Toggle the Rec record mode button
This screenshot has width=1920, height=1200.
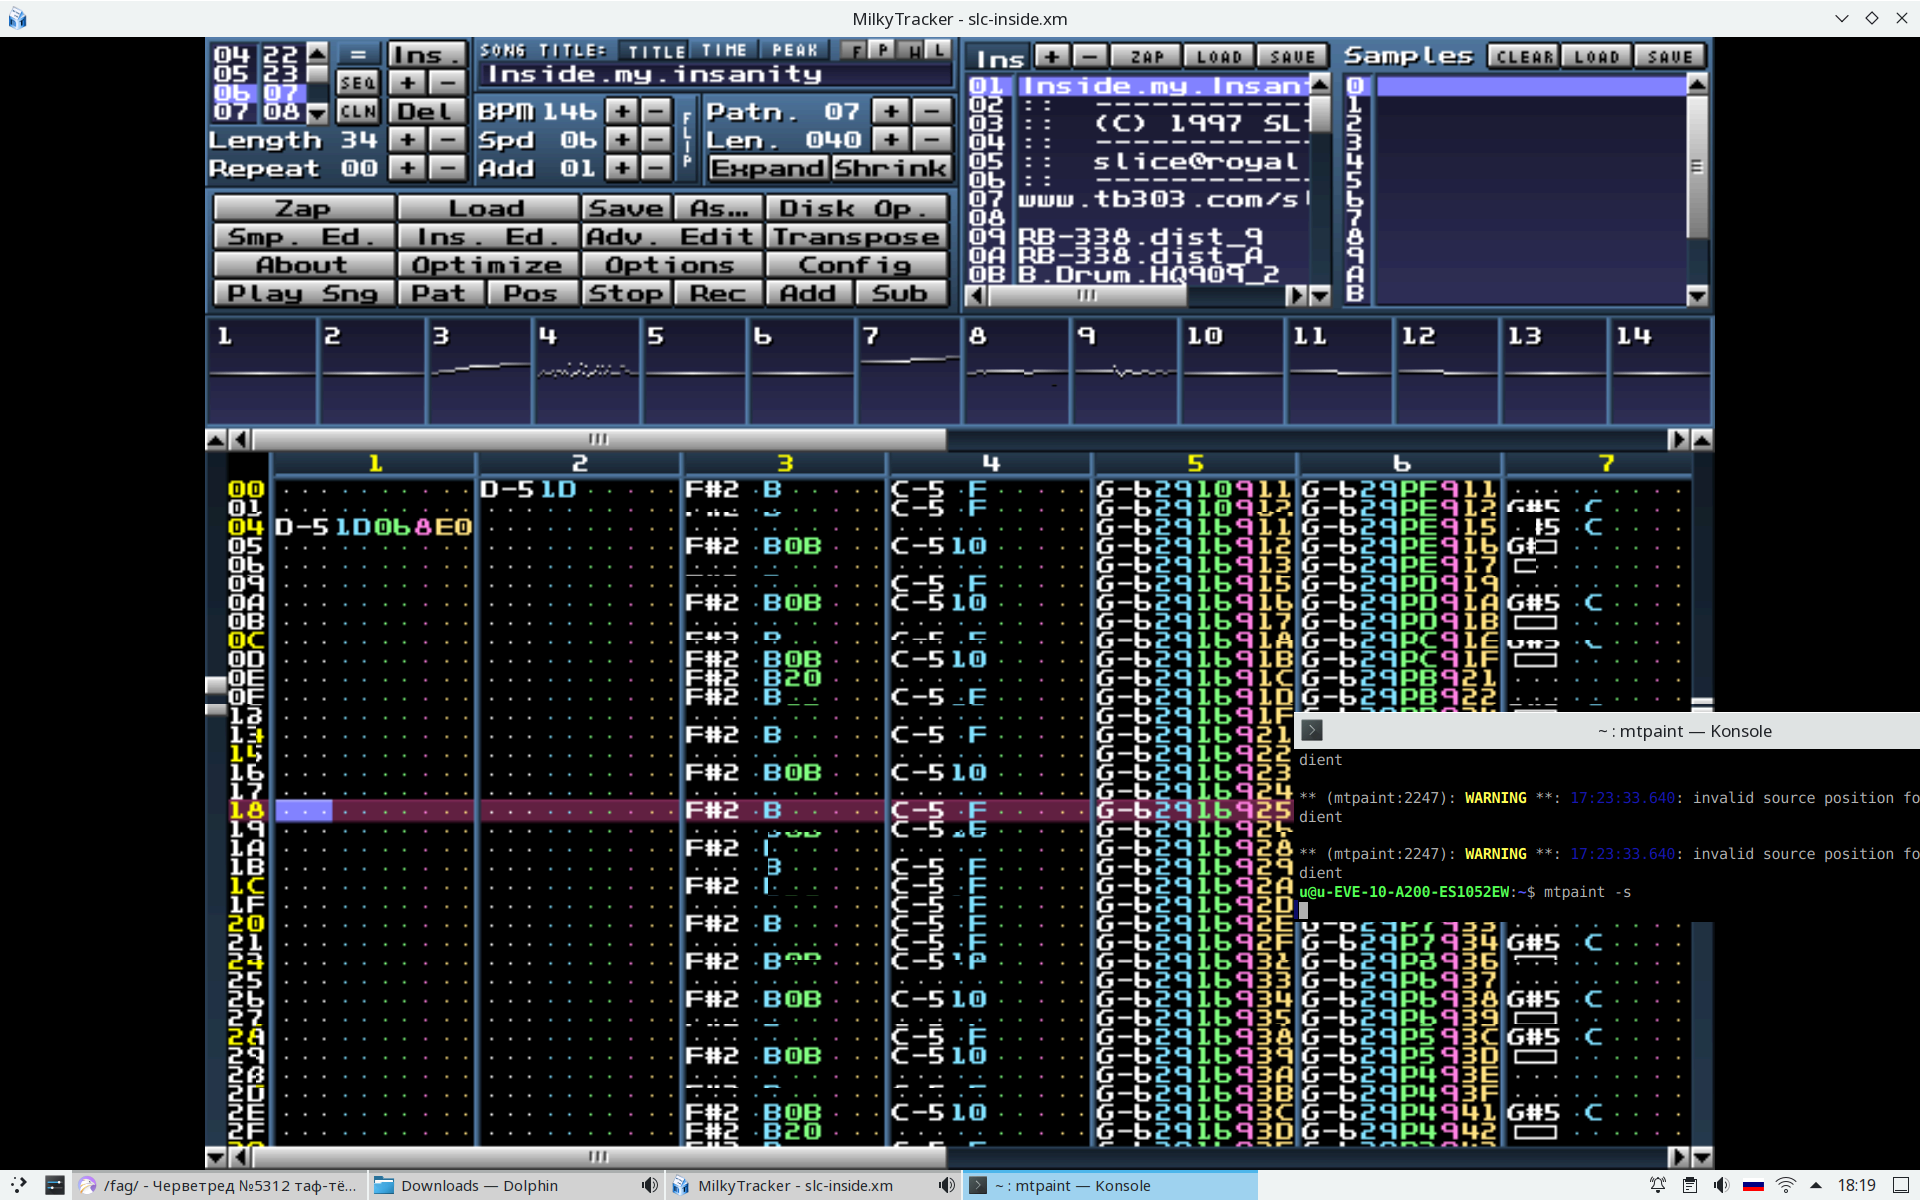(717, 293)
